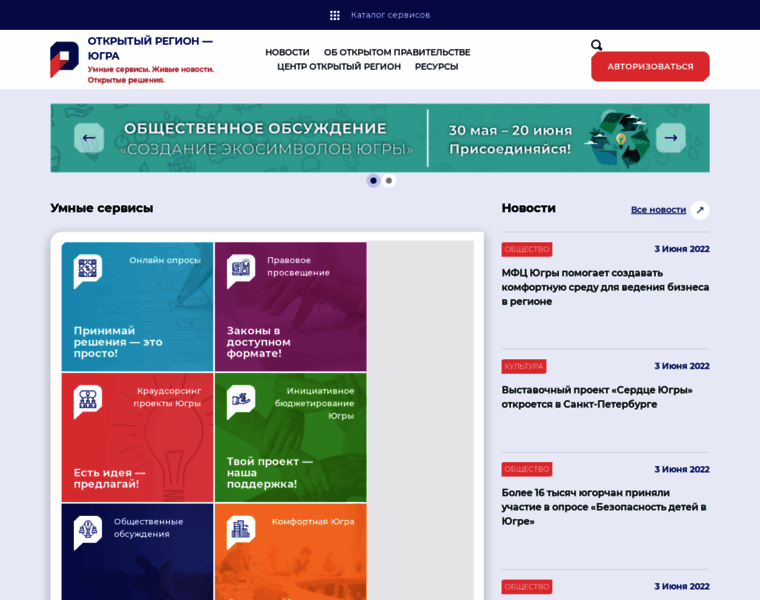Click the Открытый регион — Югра title text

150,48
